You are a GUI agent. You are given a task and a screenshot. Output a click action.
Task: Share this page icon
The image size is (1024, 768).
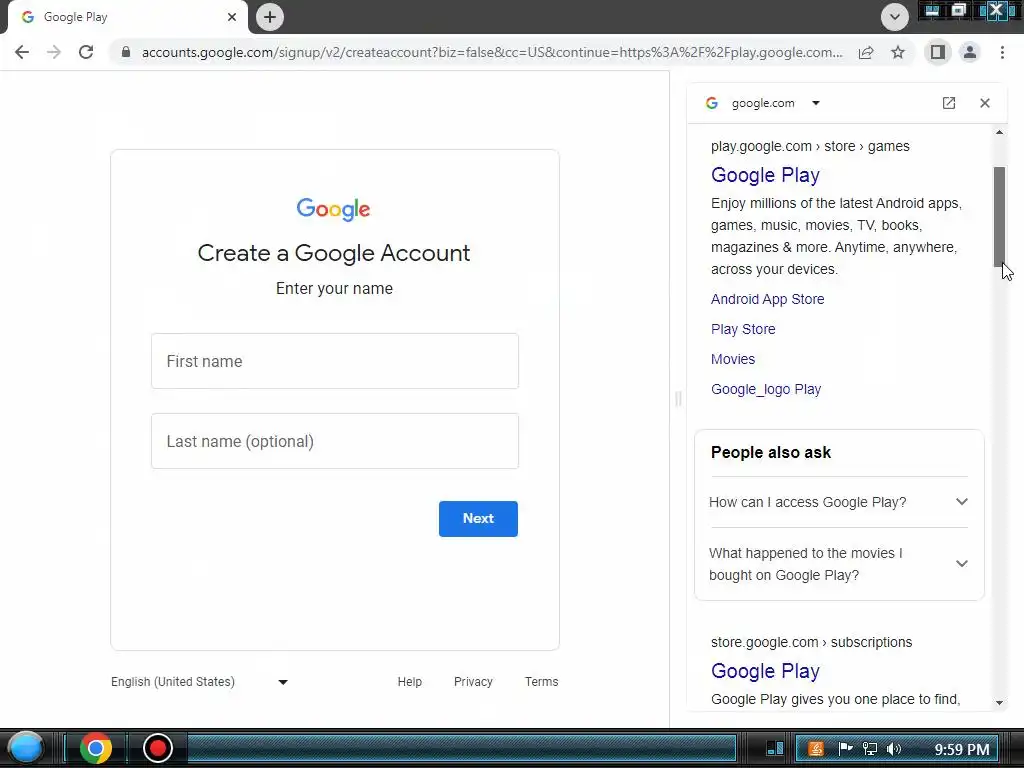(866, 52)
